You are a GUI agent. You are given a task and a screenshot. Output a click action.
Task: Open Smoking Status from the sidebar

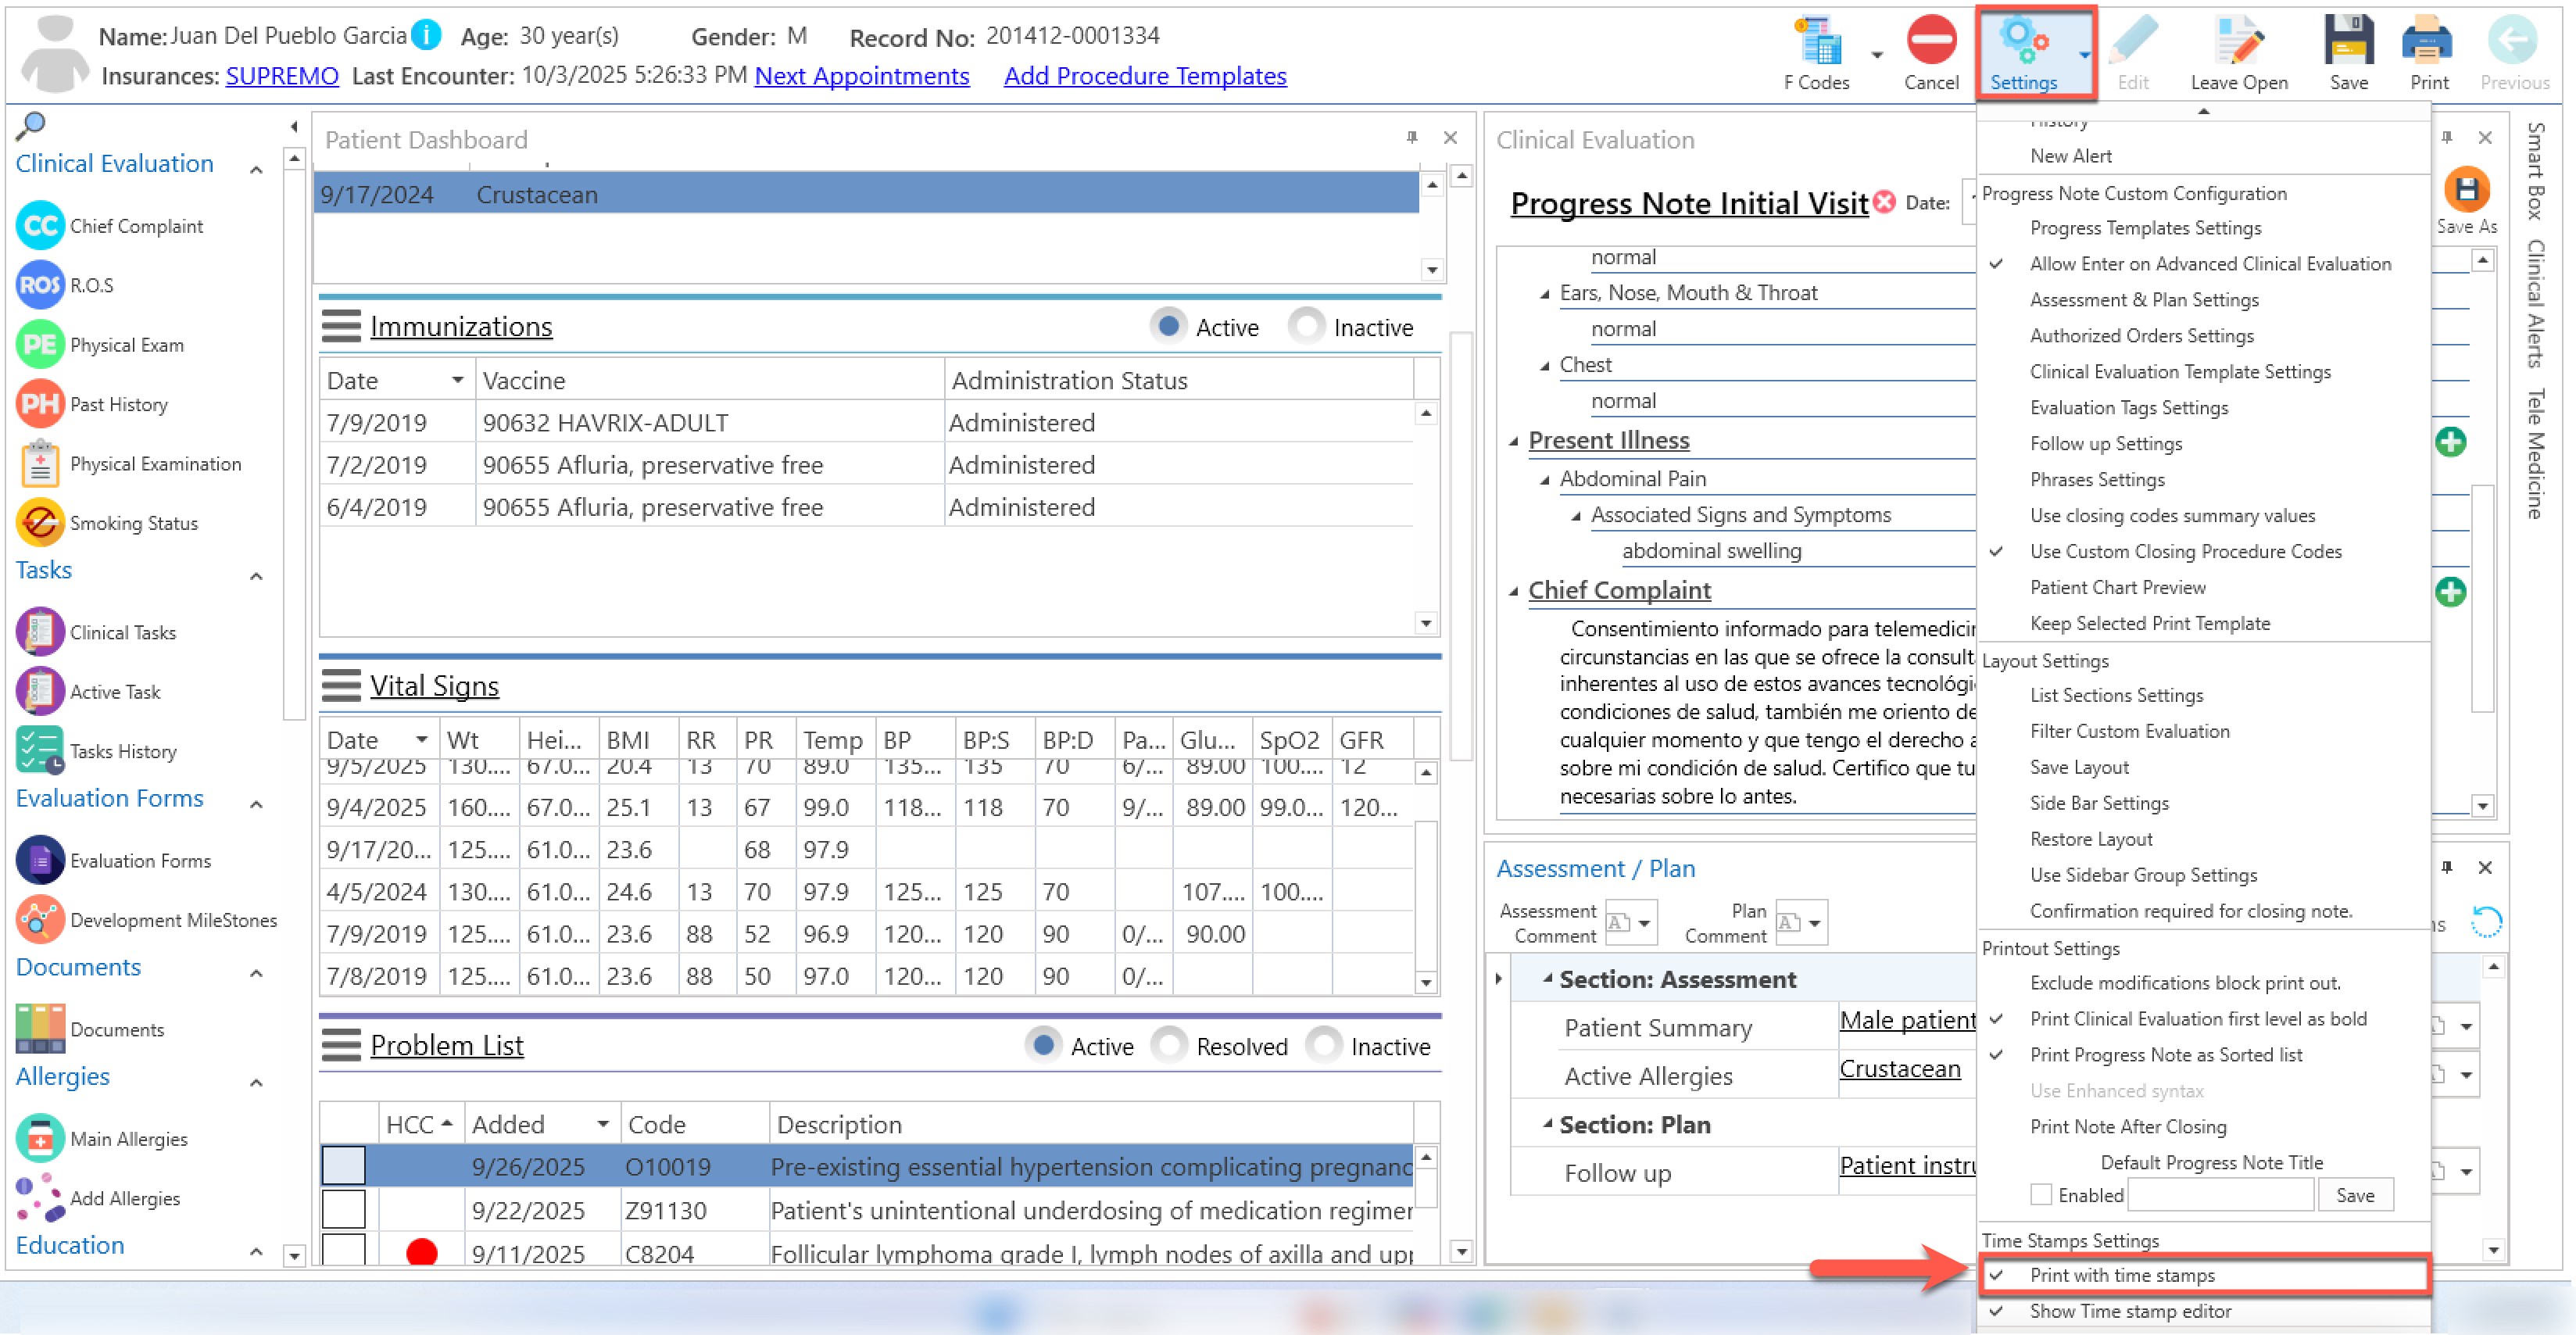(x=40, y=522)
